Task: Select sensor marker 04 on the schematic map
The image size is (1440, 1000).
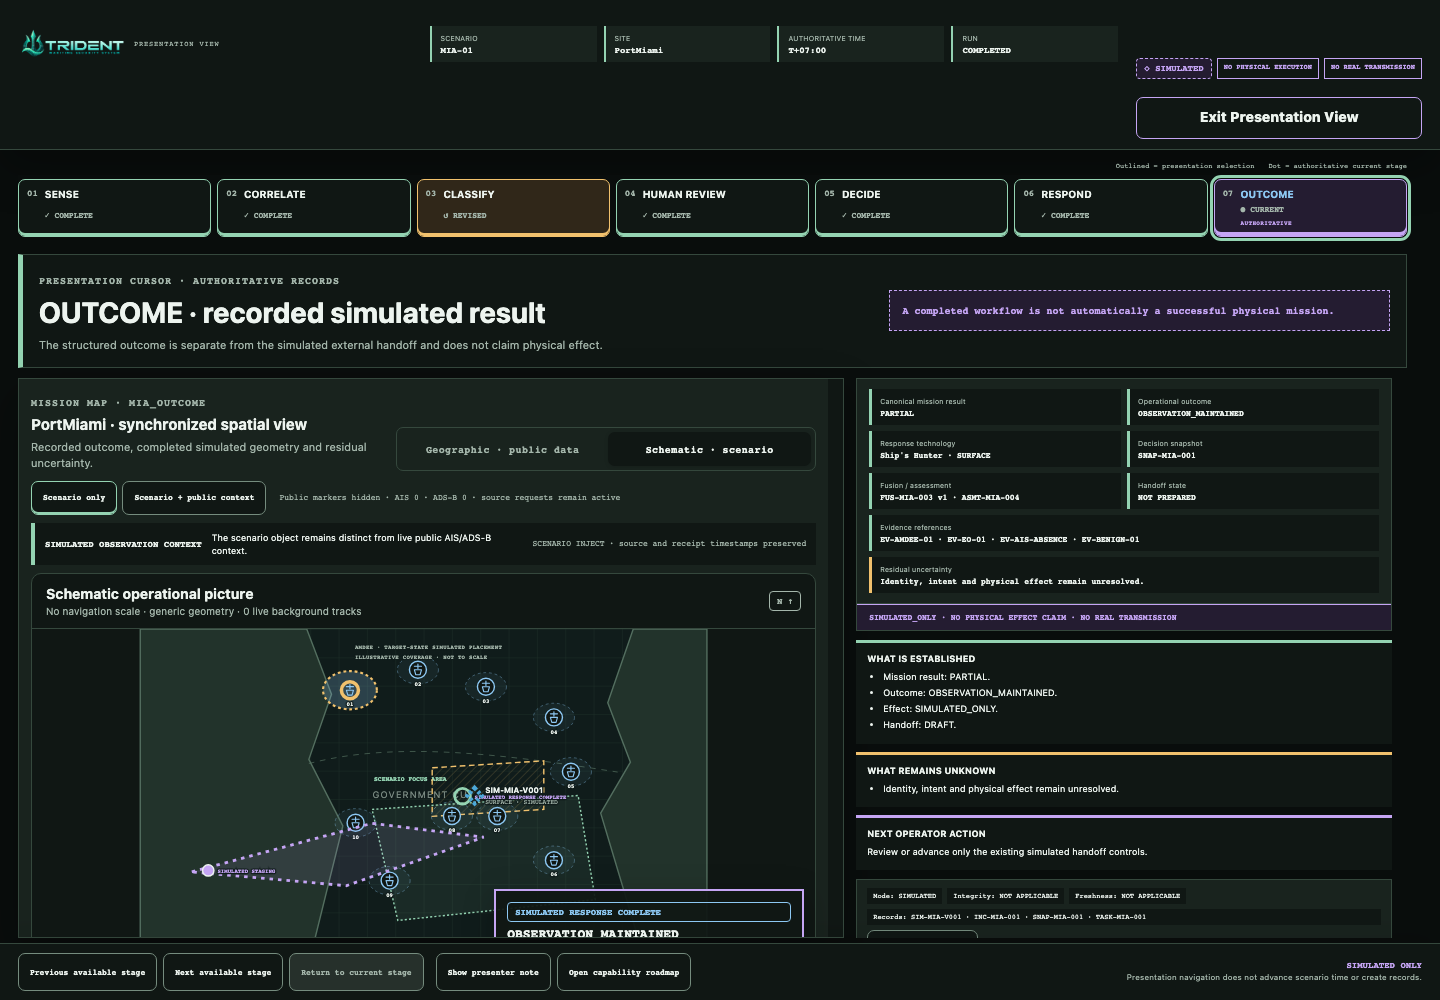Action: coord(554,718)
